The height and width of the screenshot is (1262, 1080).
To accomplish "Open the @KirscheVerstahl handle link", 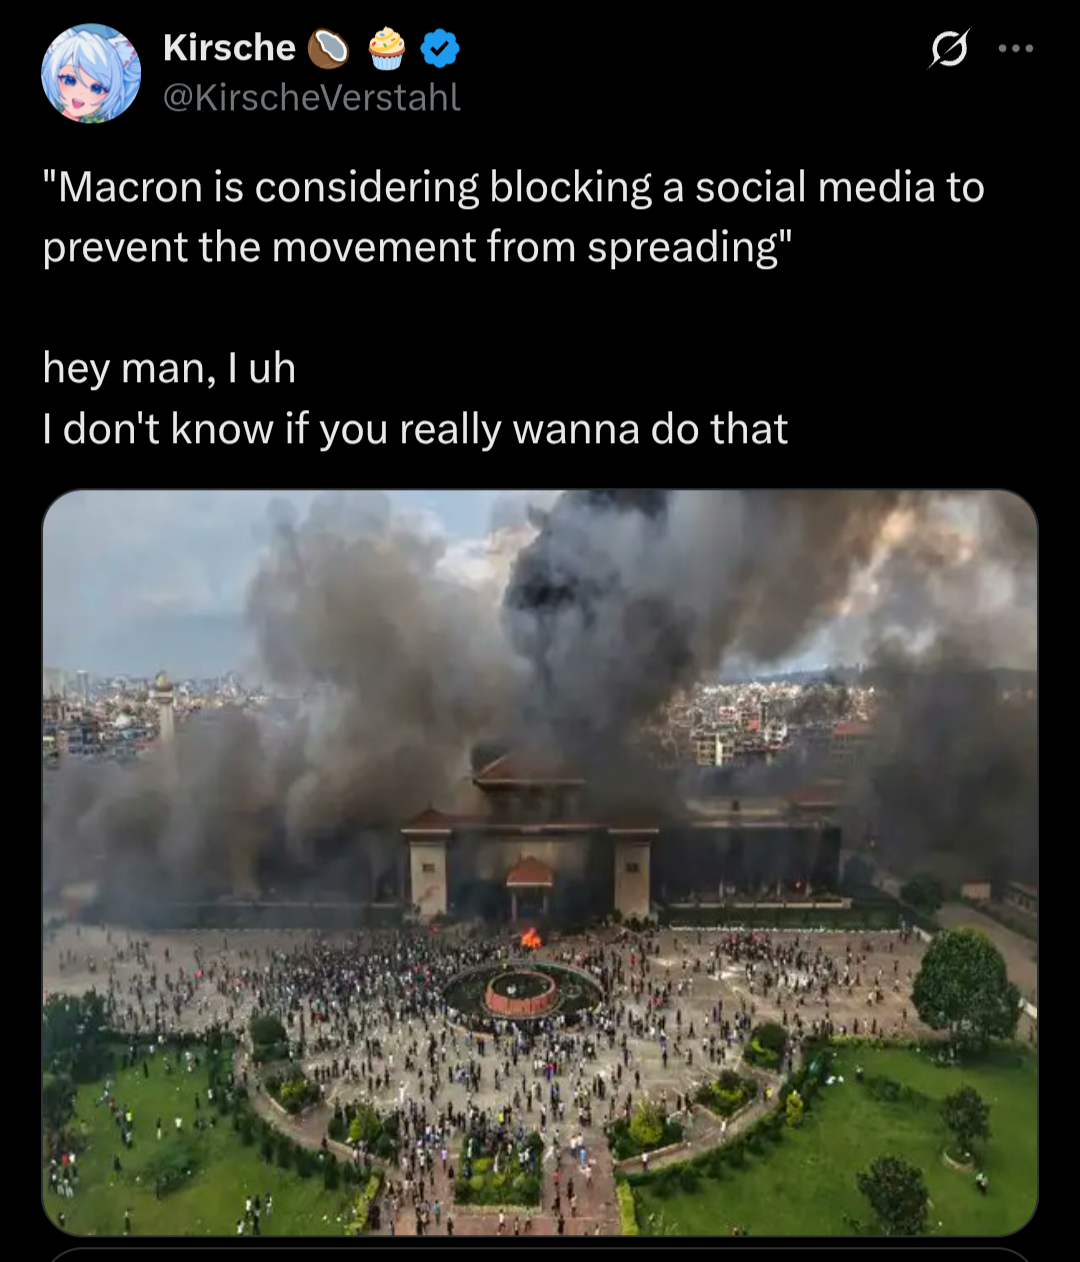I will click(311, 97).
